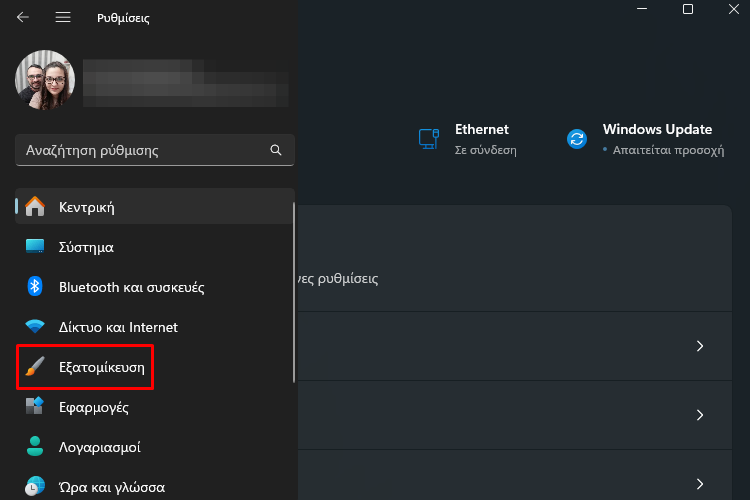Expand the second settings row chevron
750x500 pixels.
(700, 415)
